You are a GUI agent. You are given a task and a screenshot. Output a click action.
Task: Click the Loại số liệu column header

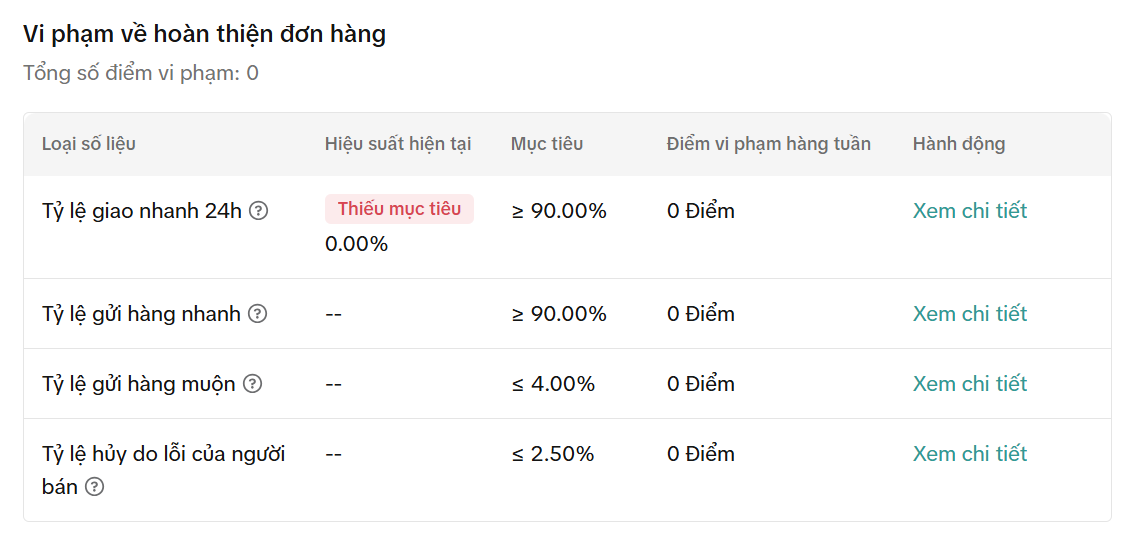[89, 144]
